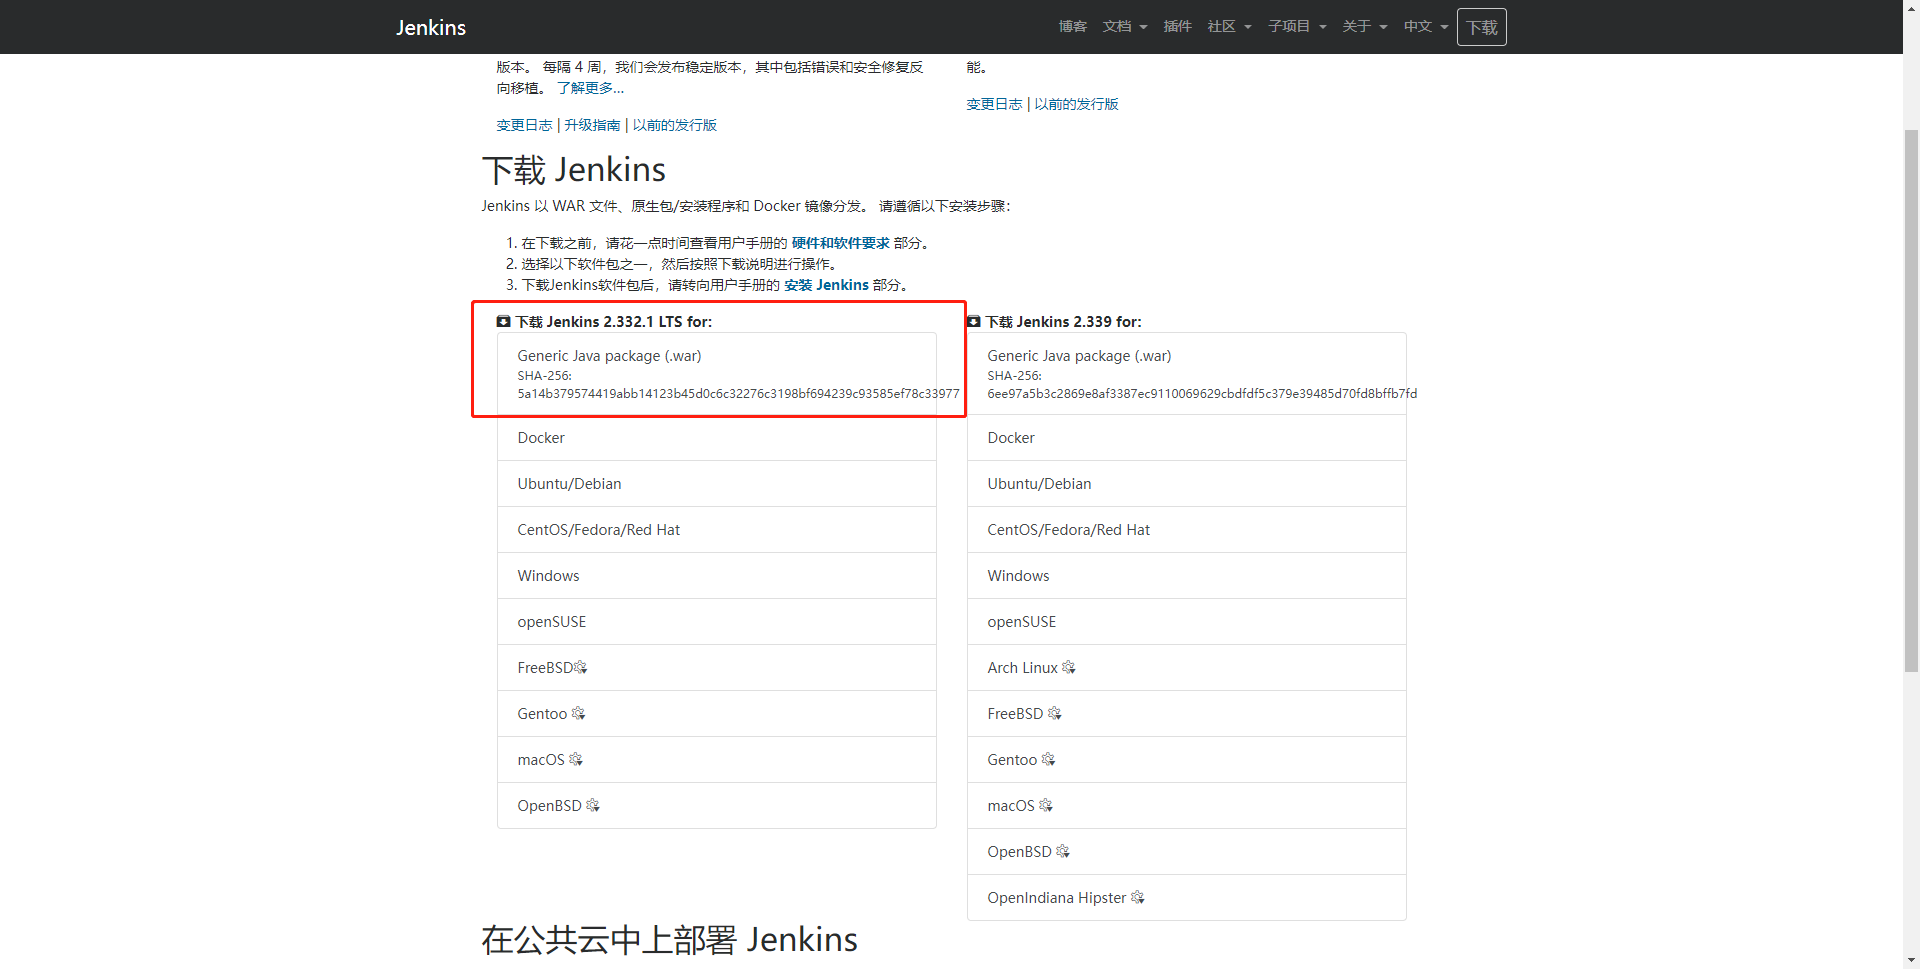Select openSUSE under the 2.339 column
Screen dimensions: 1920x969
tap(1186, 622)
